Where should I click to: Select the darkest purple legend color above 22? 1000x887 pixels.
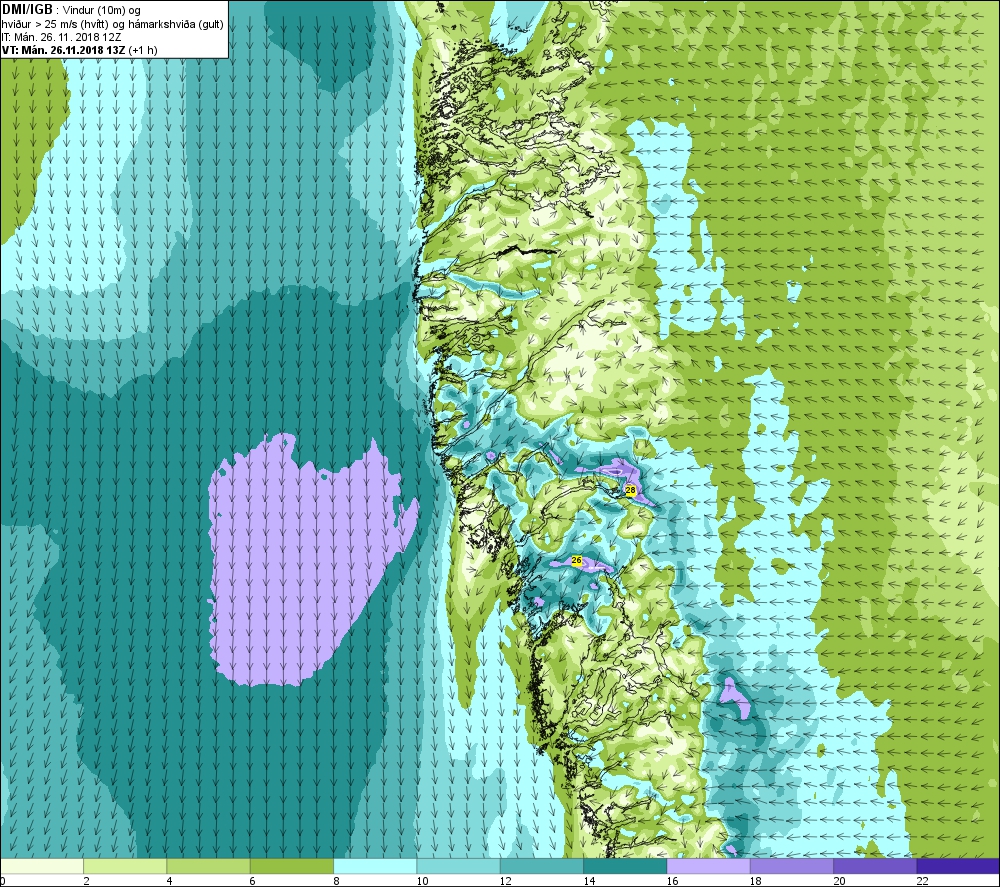point(958,866)
